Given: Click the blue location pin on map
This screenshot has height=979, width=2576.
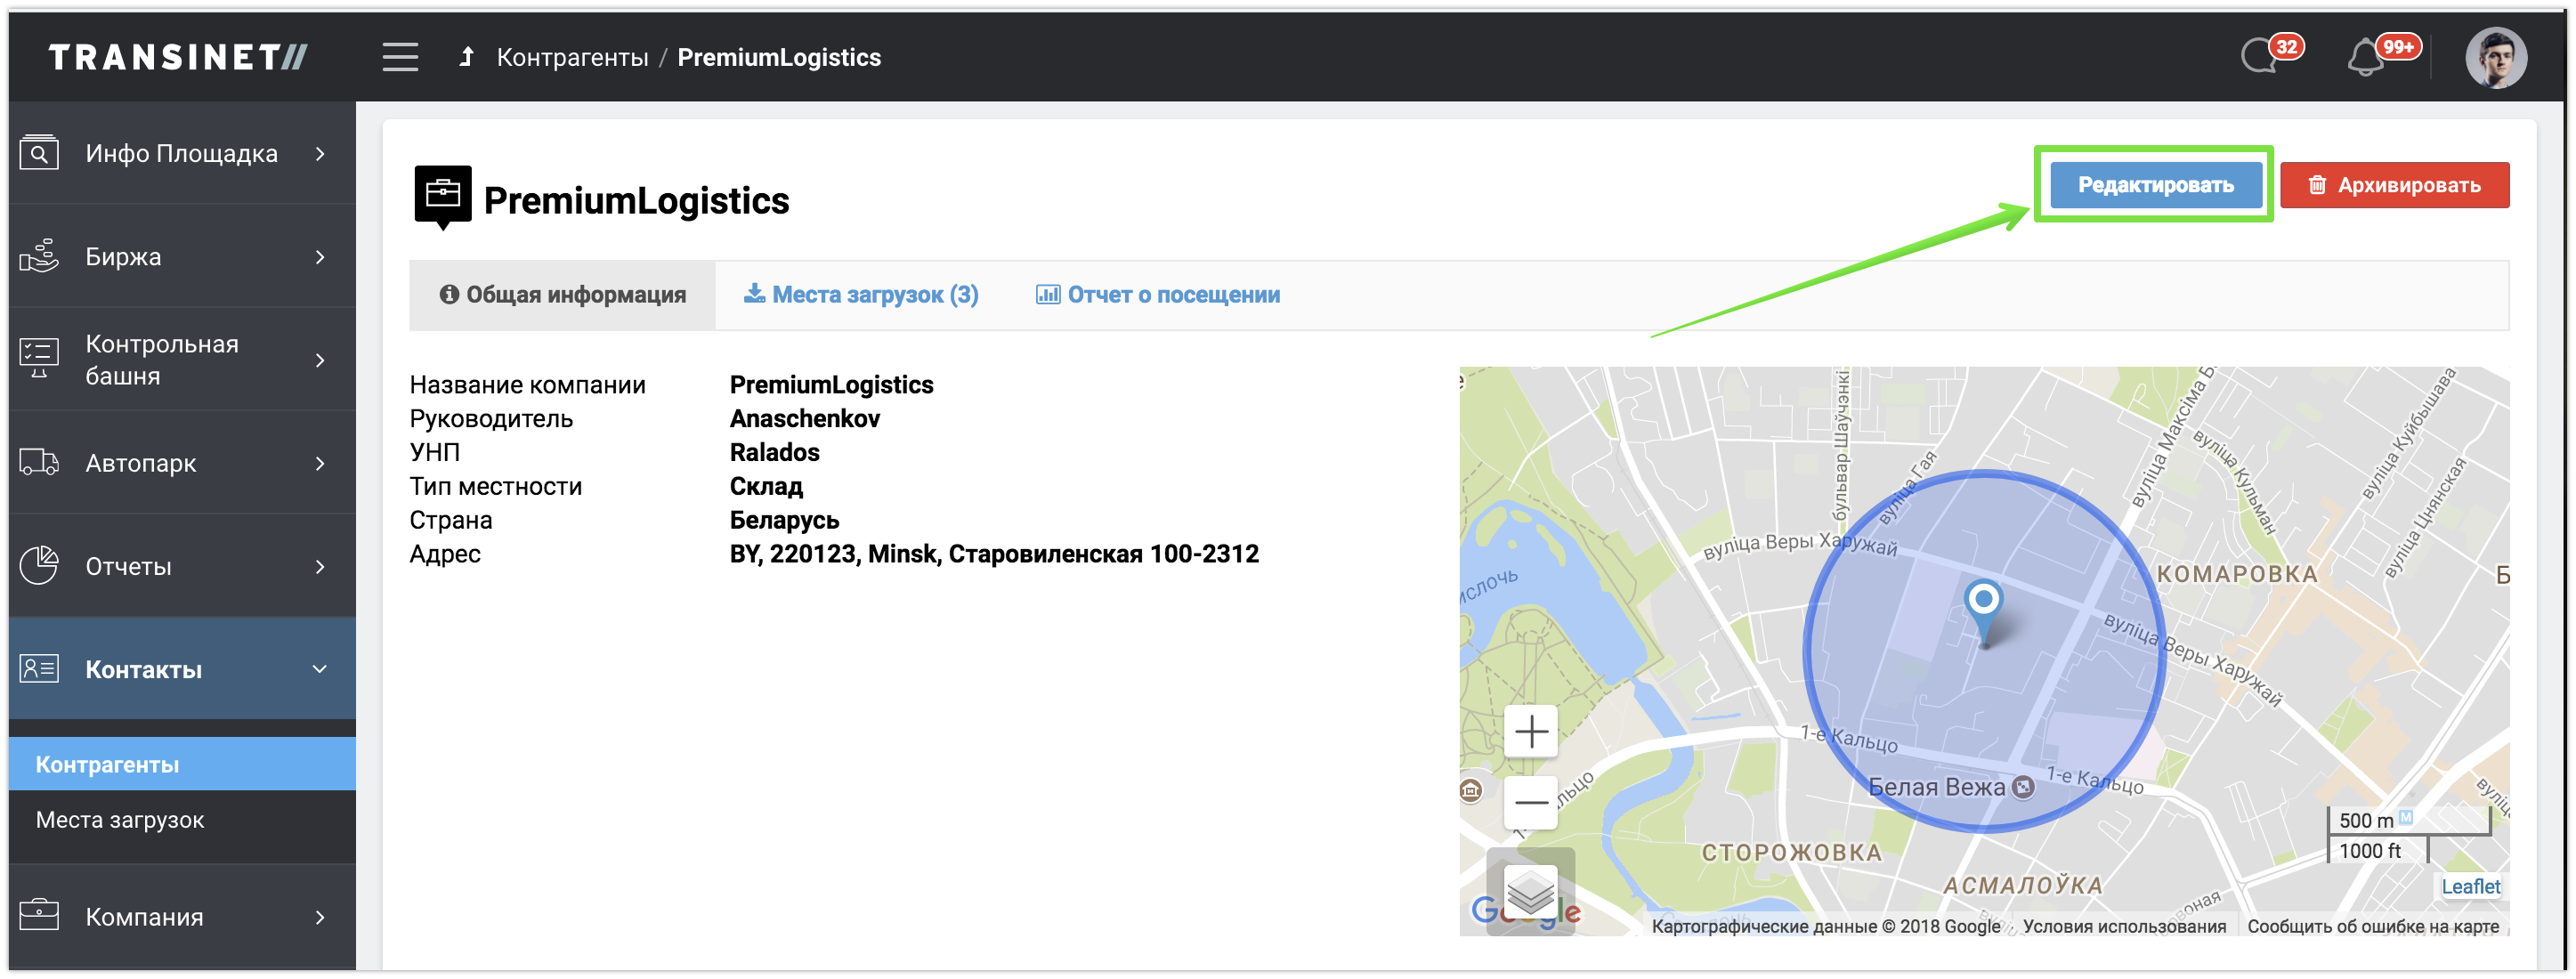Looking at the screenshot, I should [x=1983, y=605].
